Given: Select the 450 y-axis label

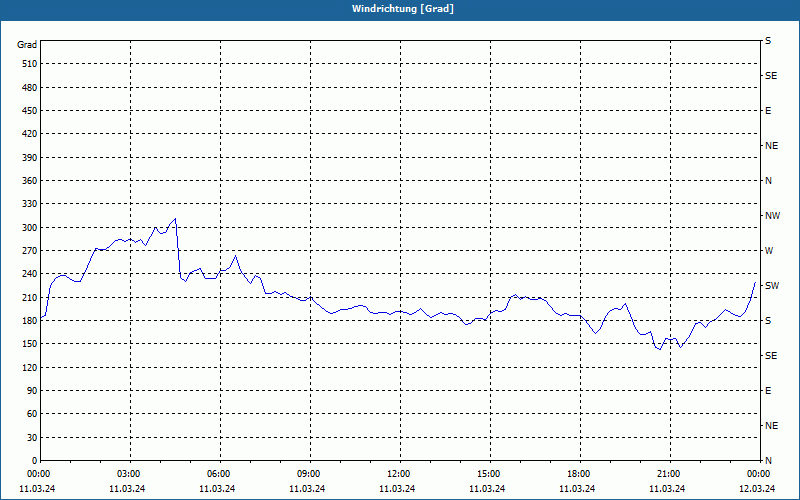Looking at the screenshot, I should coord(30,111).
